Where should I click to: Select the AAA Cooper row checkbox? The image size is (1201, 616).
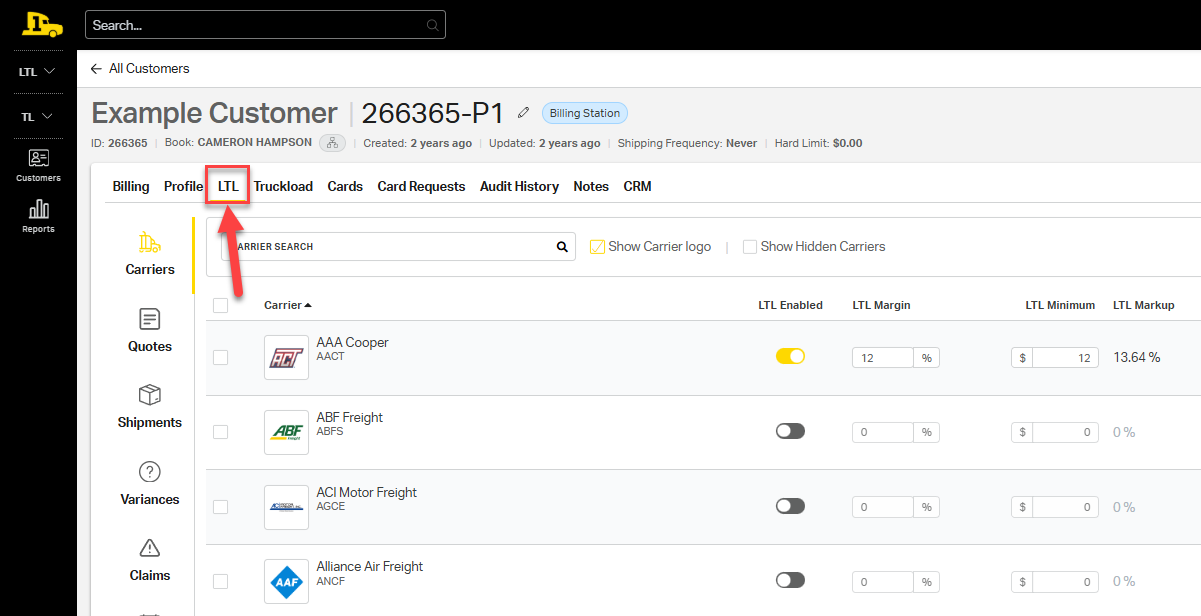[x=221, y=357]
